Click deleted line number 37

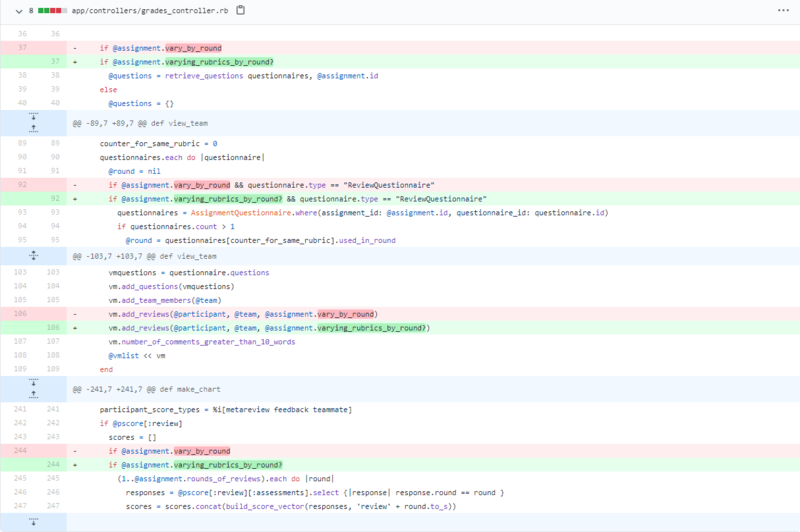pyautogui.click(x=22, y=48)
